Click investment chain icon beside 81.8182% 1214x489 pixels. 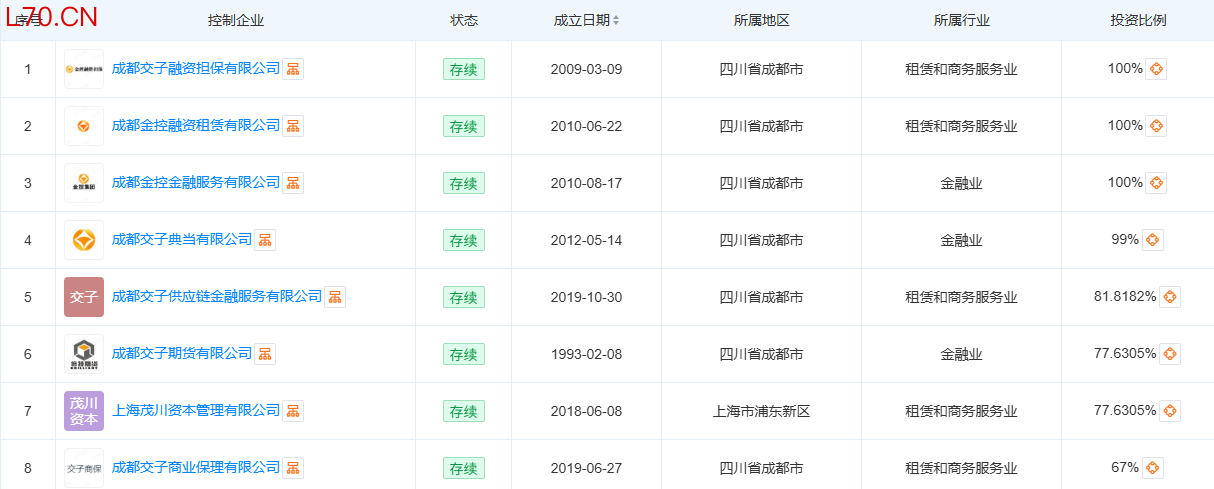pos(1170,297)
